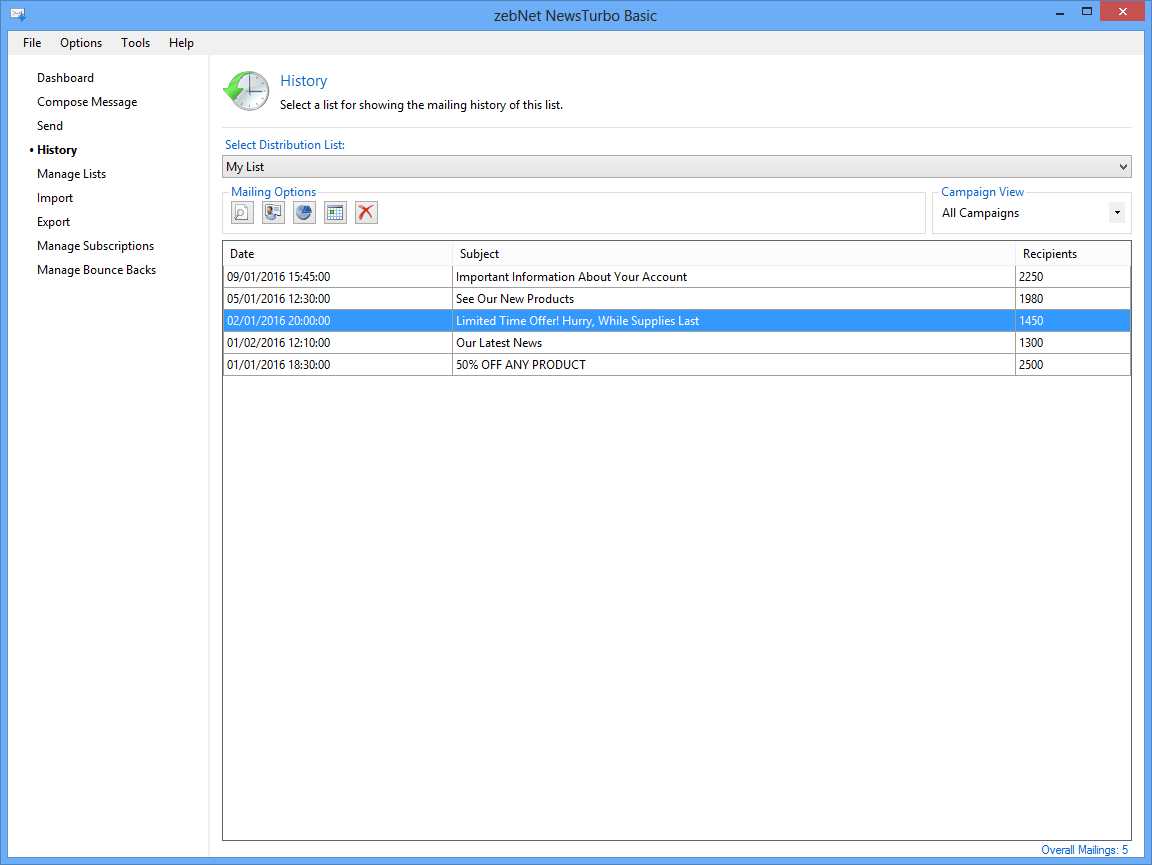The width and height of the screenshot is (1152, 865).
Task: Open the pie chart statistics icon
Action: [304, 212]
